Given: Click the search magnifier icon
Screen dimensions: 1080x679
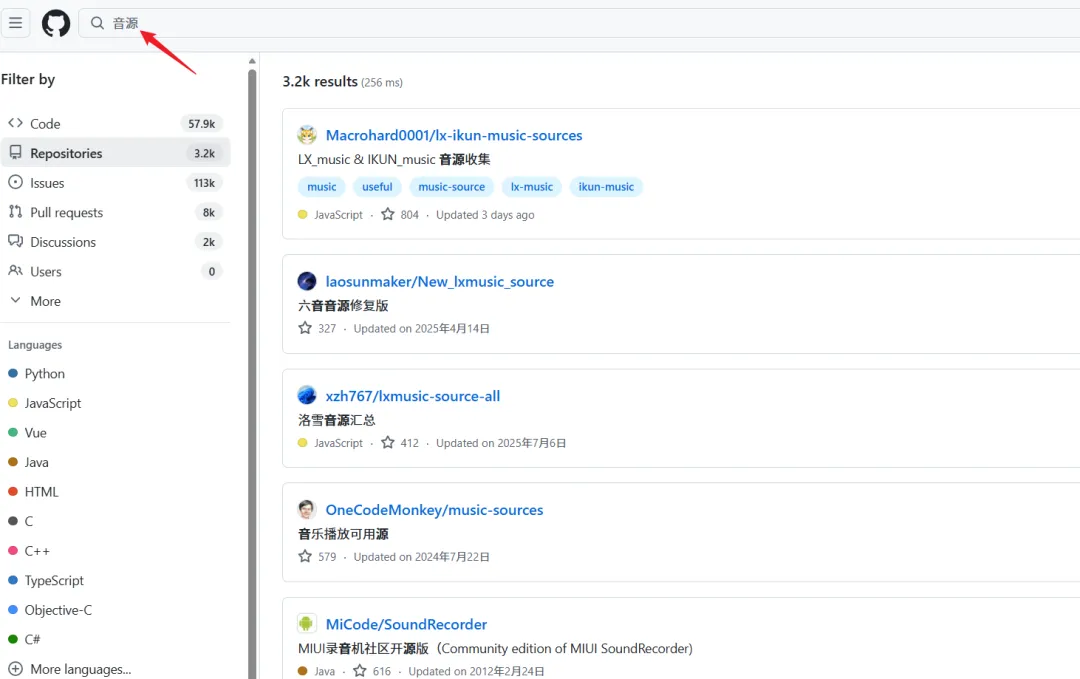Looking at the screenshot, I should tap(97, 23).
